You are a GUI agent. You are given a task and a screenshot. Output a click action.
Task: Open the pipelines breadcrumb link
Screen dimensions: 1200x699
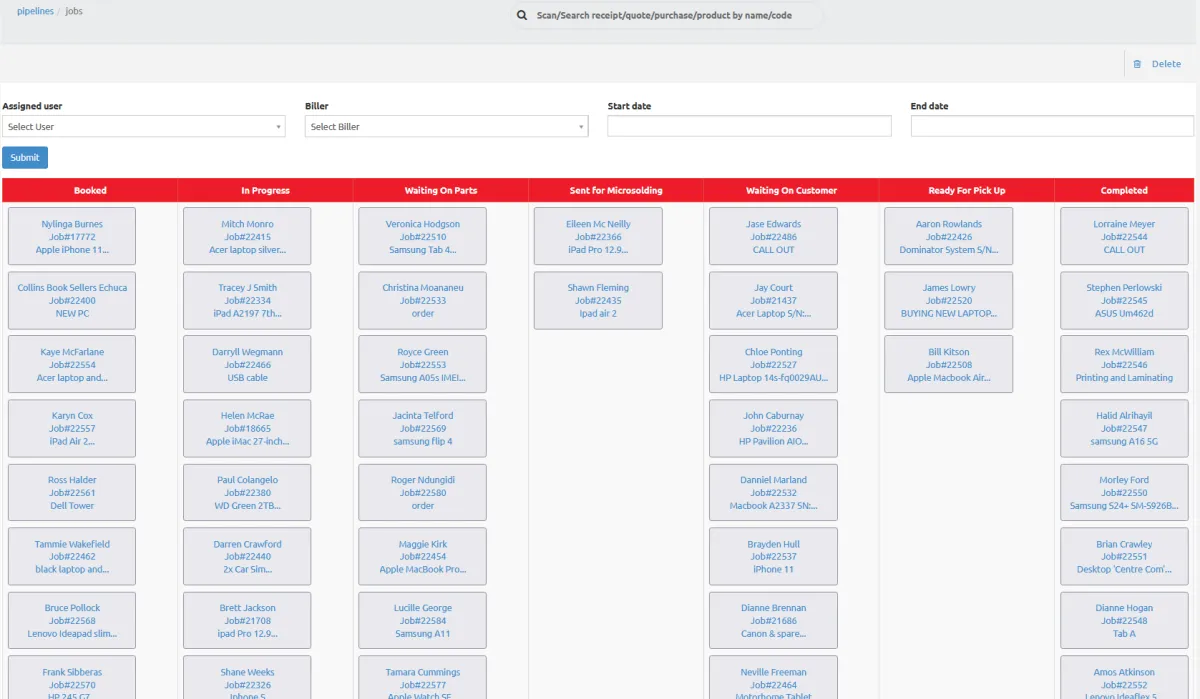click(x=35, y=11)
